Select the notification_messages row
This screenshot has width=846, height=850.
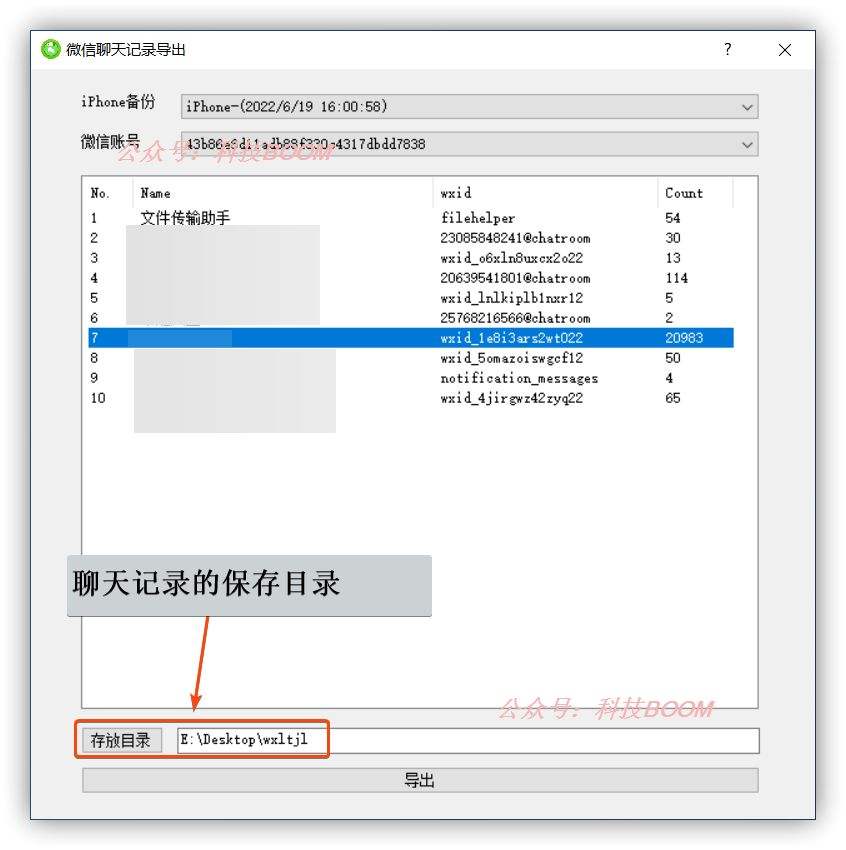click(411, 378)
